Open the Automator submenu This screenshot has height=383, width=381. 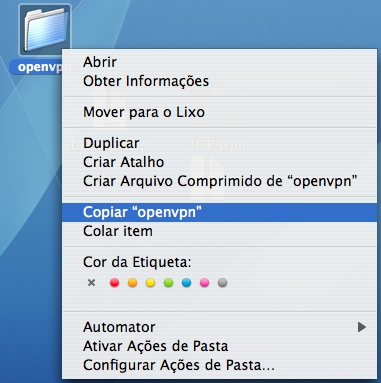pyautogui.click(x=220, y=327)
